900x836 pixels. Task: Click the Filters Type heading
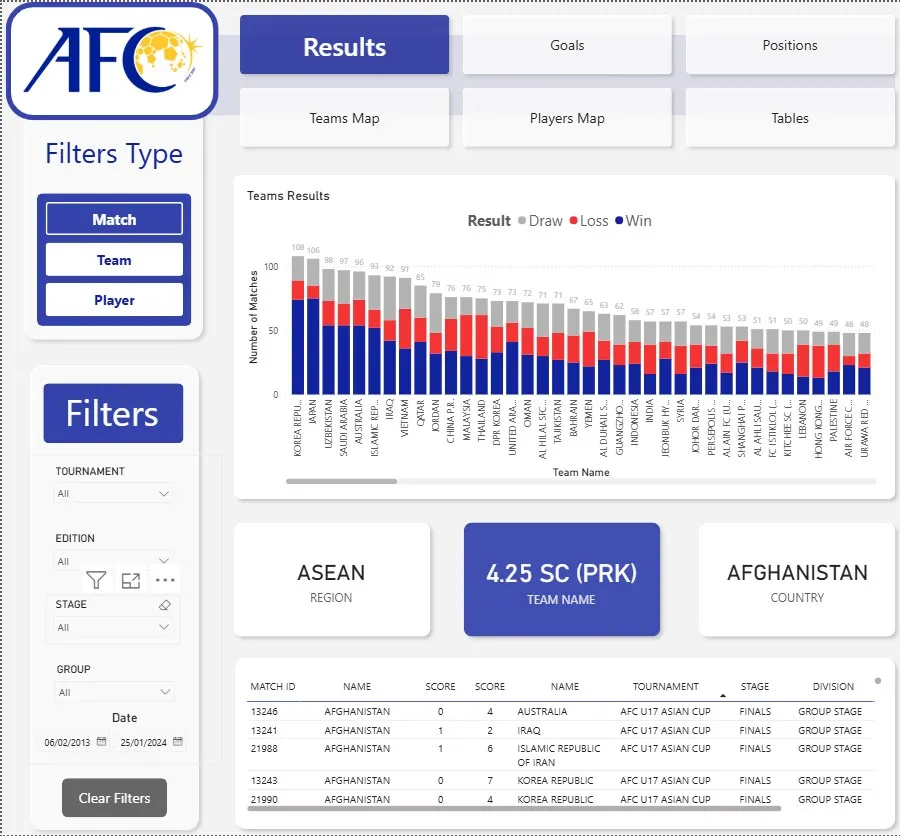pos(114,154)
